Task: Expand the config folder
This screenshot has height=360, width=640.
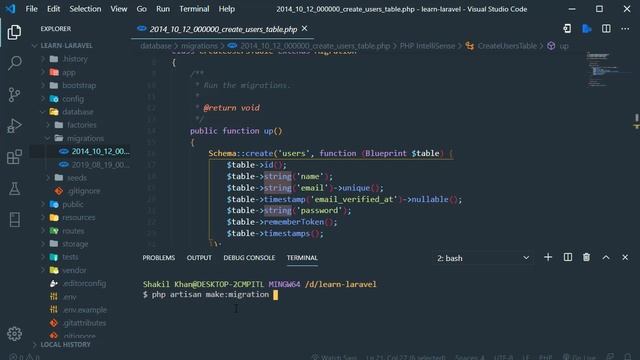Action: point(73,99)
